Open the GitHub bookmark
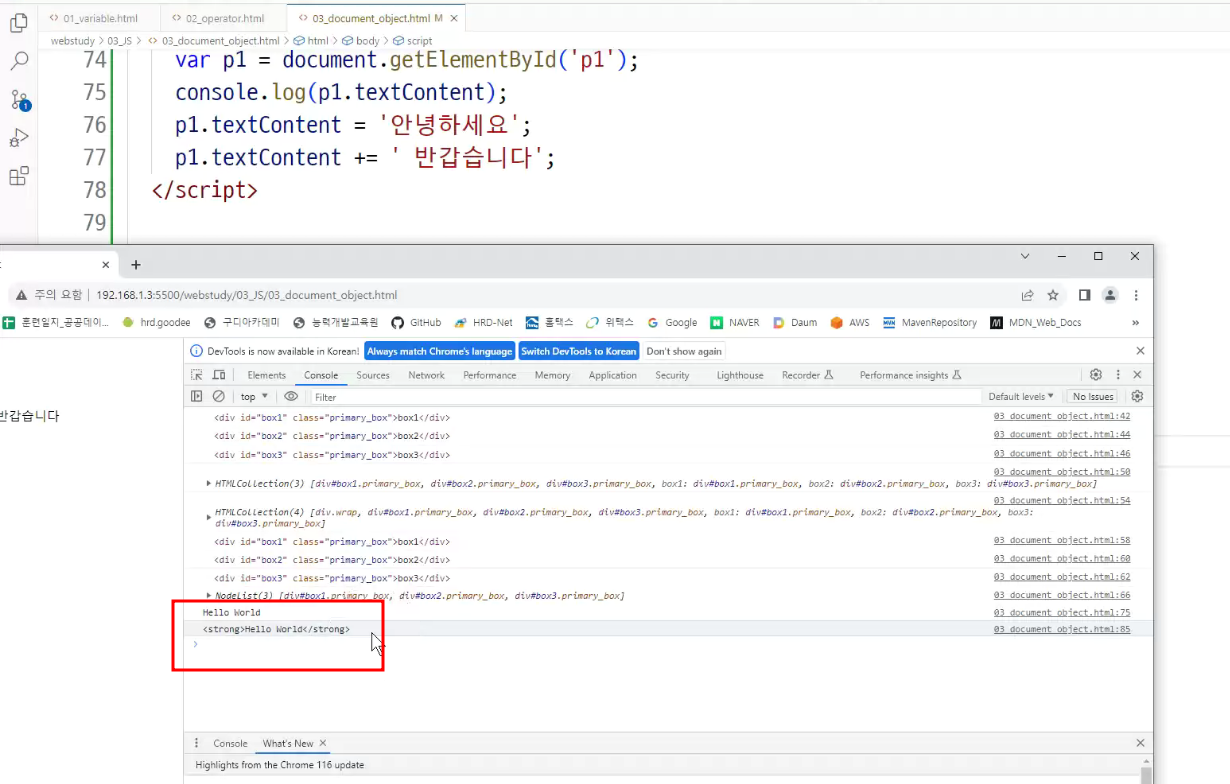This screenshot has width=1230, height=784. point(416,323)
